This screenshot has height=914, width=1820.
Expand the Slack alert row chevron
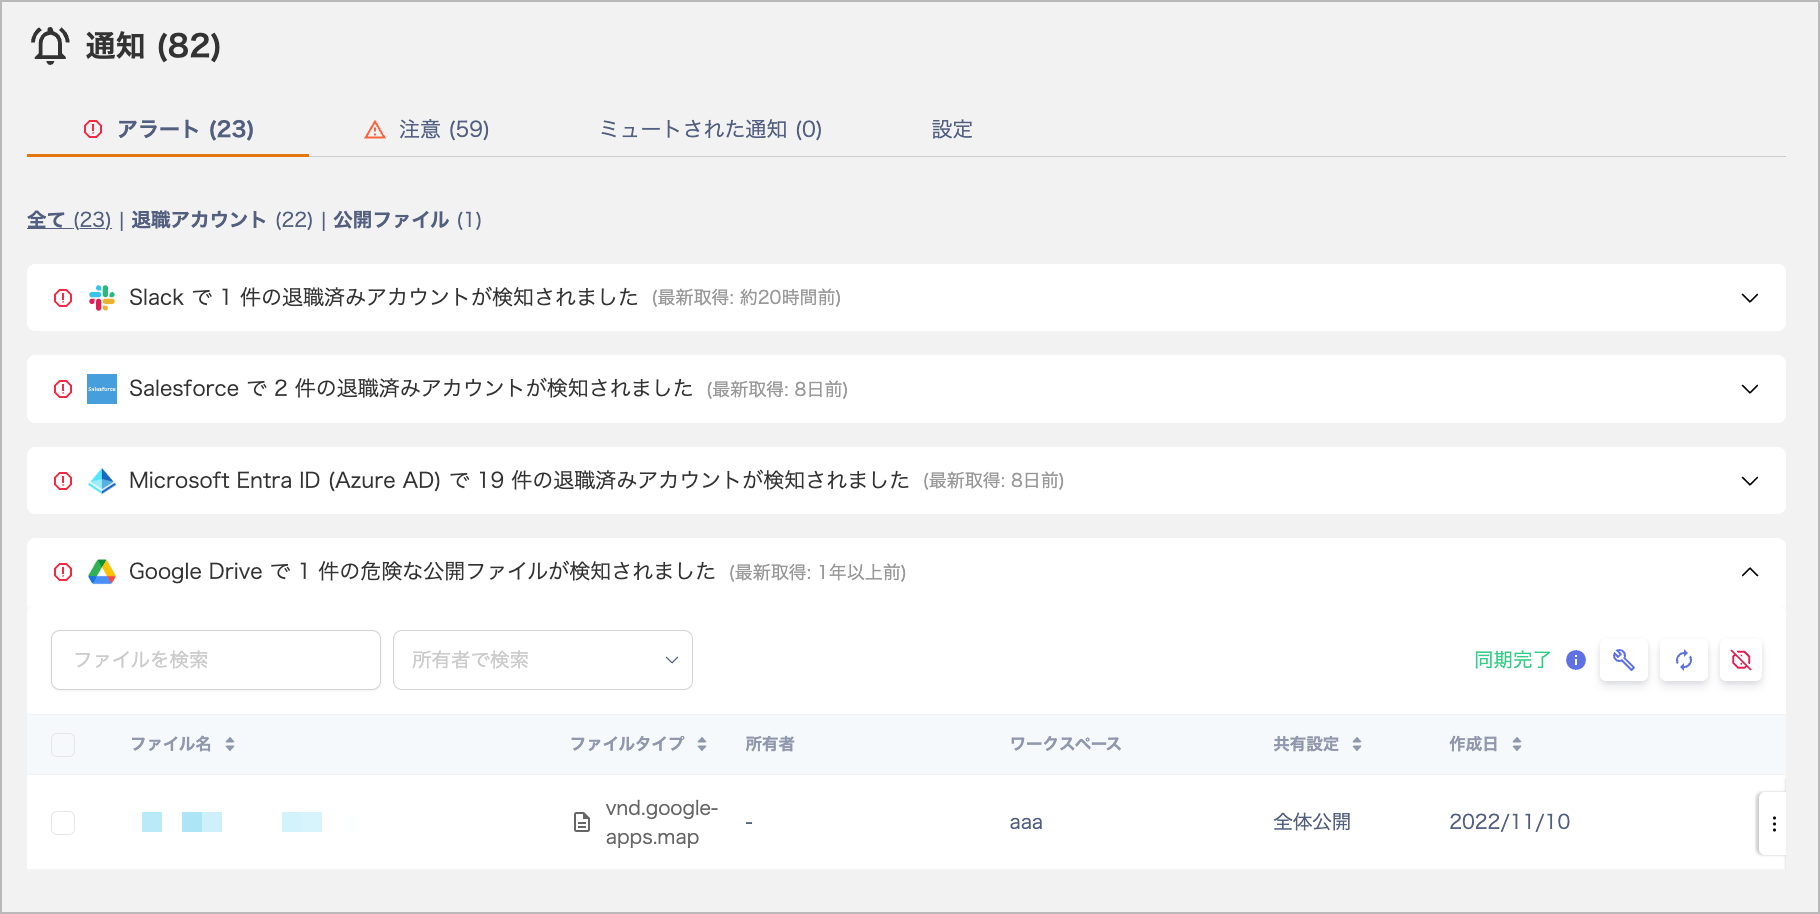pos(1750,298)
